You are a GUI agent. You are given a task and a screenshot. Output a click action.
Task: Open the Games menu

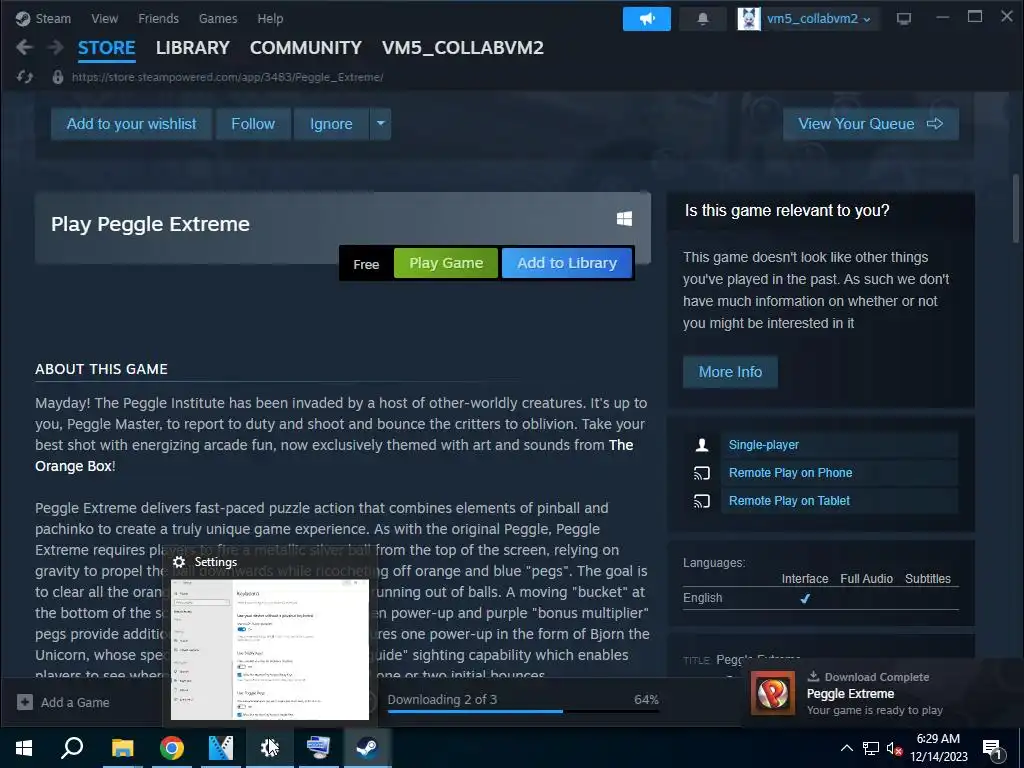click(218, 18)
